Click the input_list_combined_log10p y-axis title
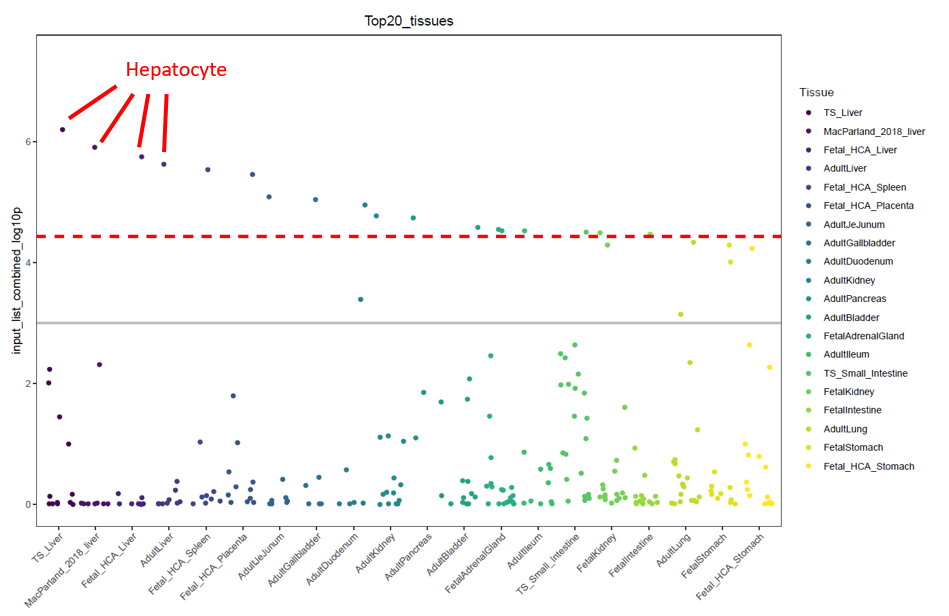Screen dimensions: 949x616 click(x=17, y=280)
